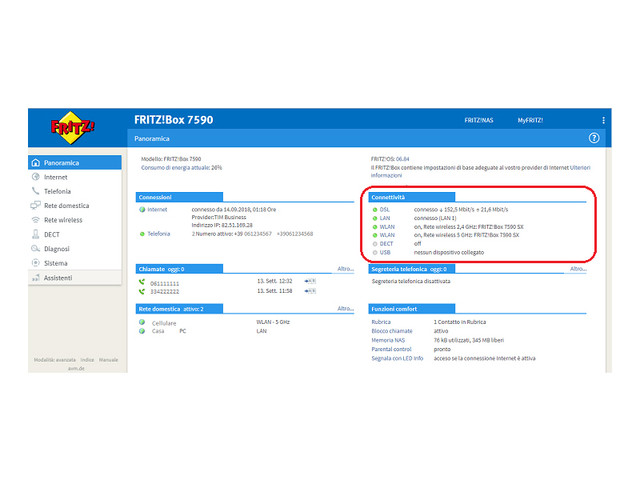The image size is (640, 480).
Task: Click Altro link in Segreteria telefonica section
Action: coord(578,269)
